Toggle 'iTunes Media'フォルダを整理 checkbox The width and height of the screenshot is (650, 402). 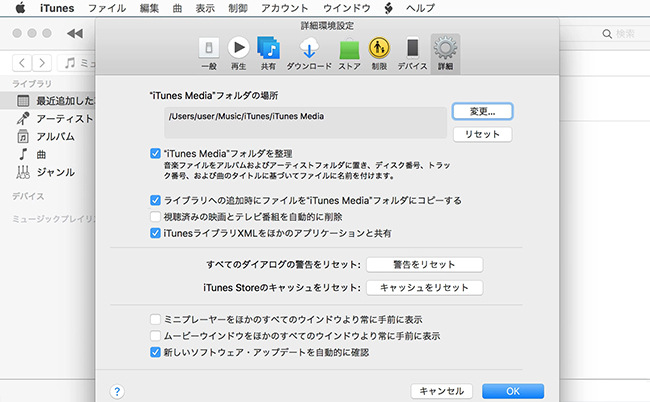[155, 153]
